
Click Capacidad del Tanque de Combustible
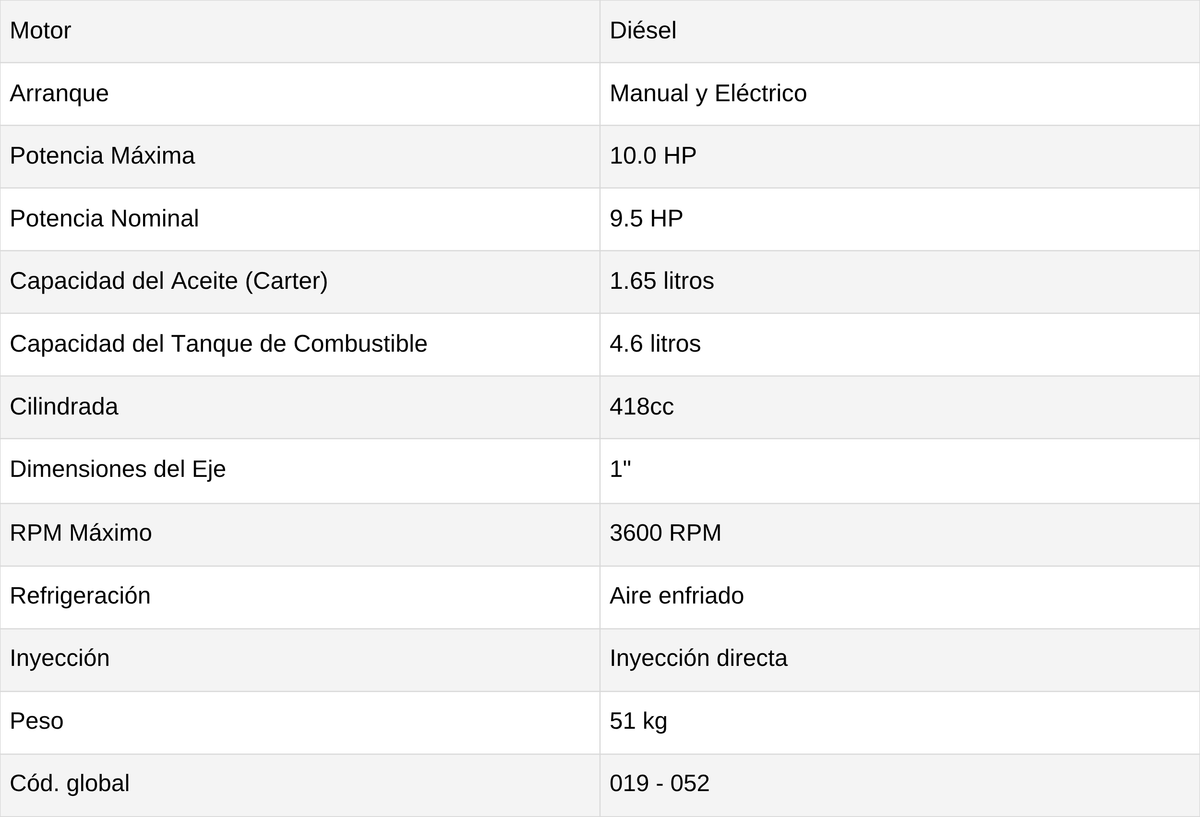(x=218, y=344)
